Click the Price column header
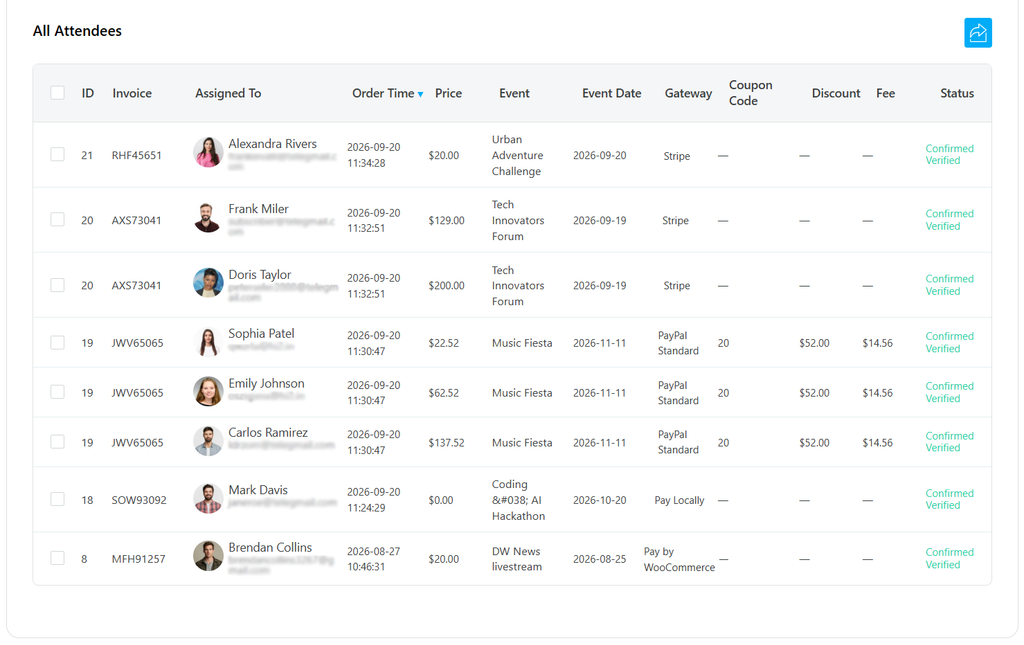Viewport: 1024px width, 645px height. (x=448, y=93)
